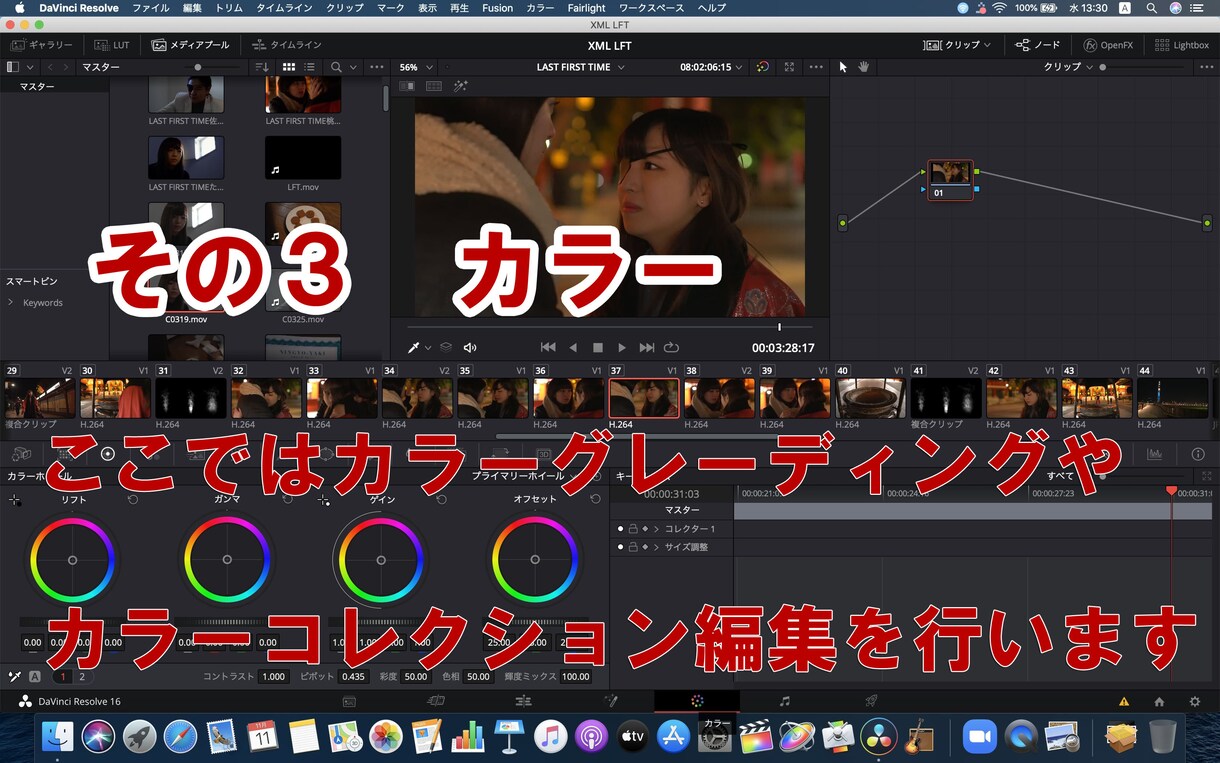Open the ギャラリー gallery panel

point(41,45)
